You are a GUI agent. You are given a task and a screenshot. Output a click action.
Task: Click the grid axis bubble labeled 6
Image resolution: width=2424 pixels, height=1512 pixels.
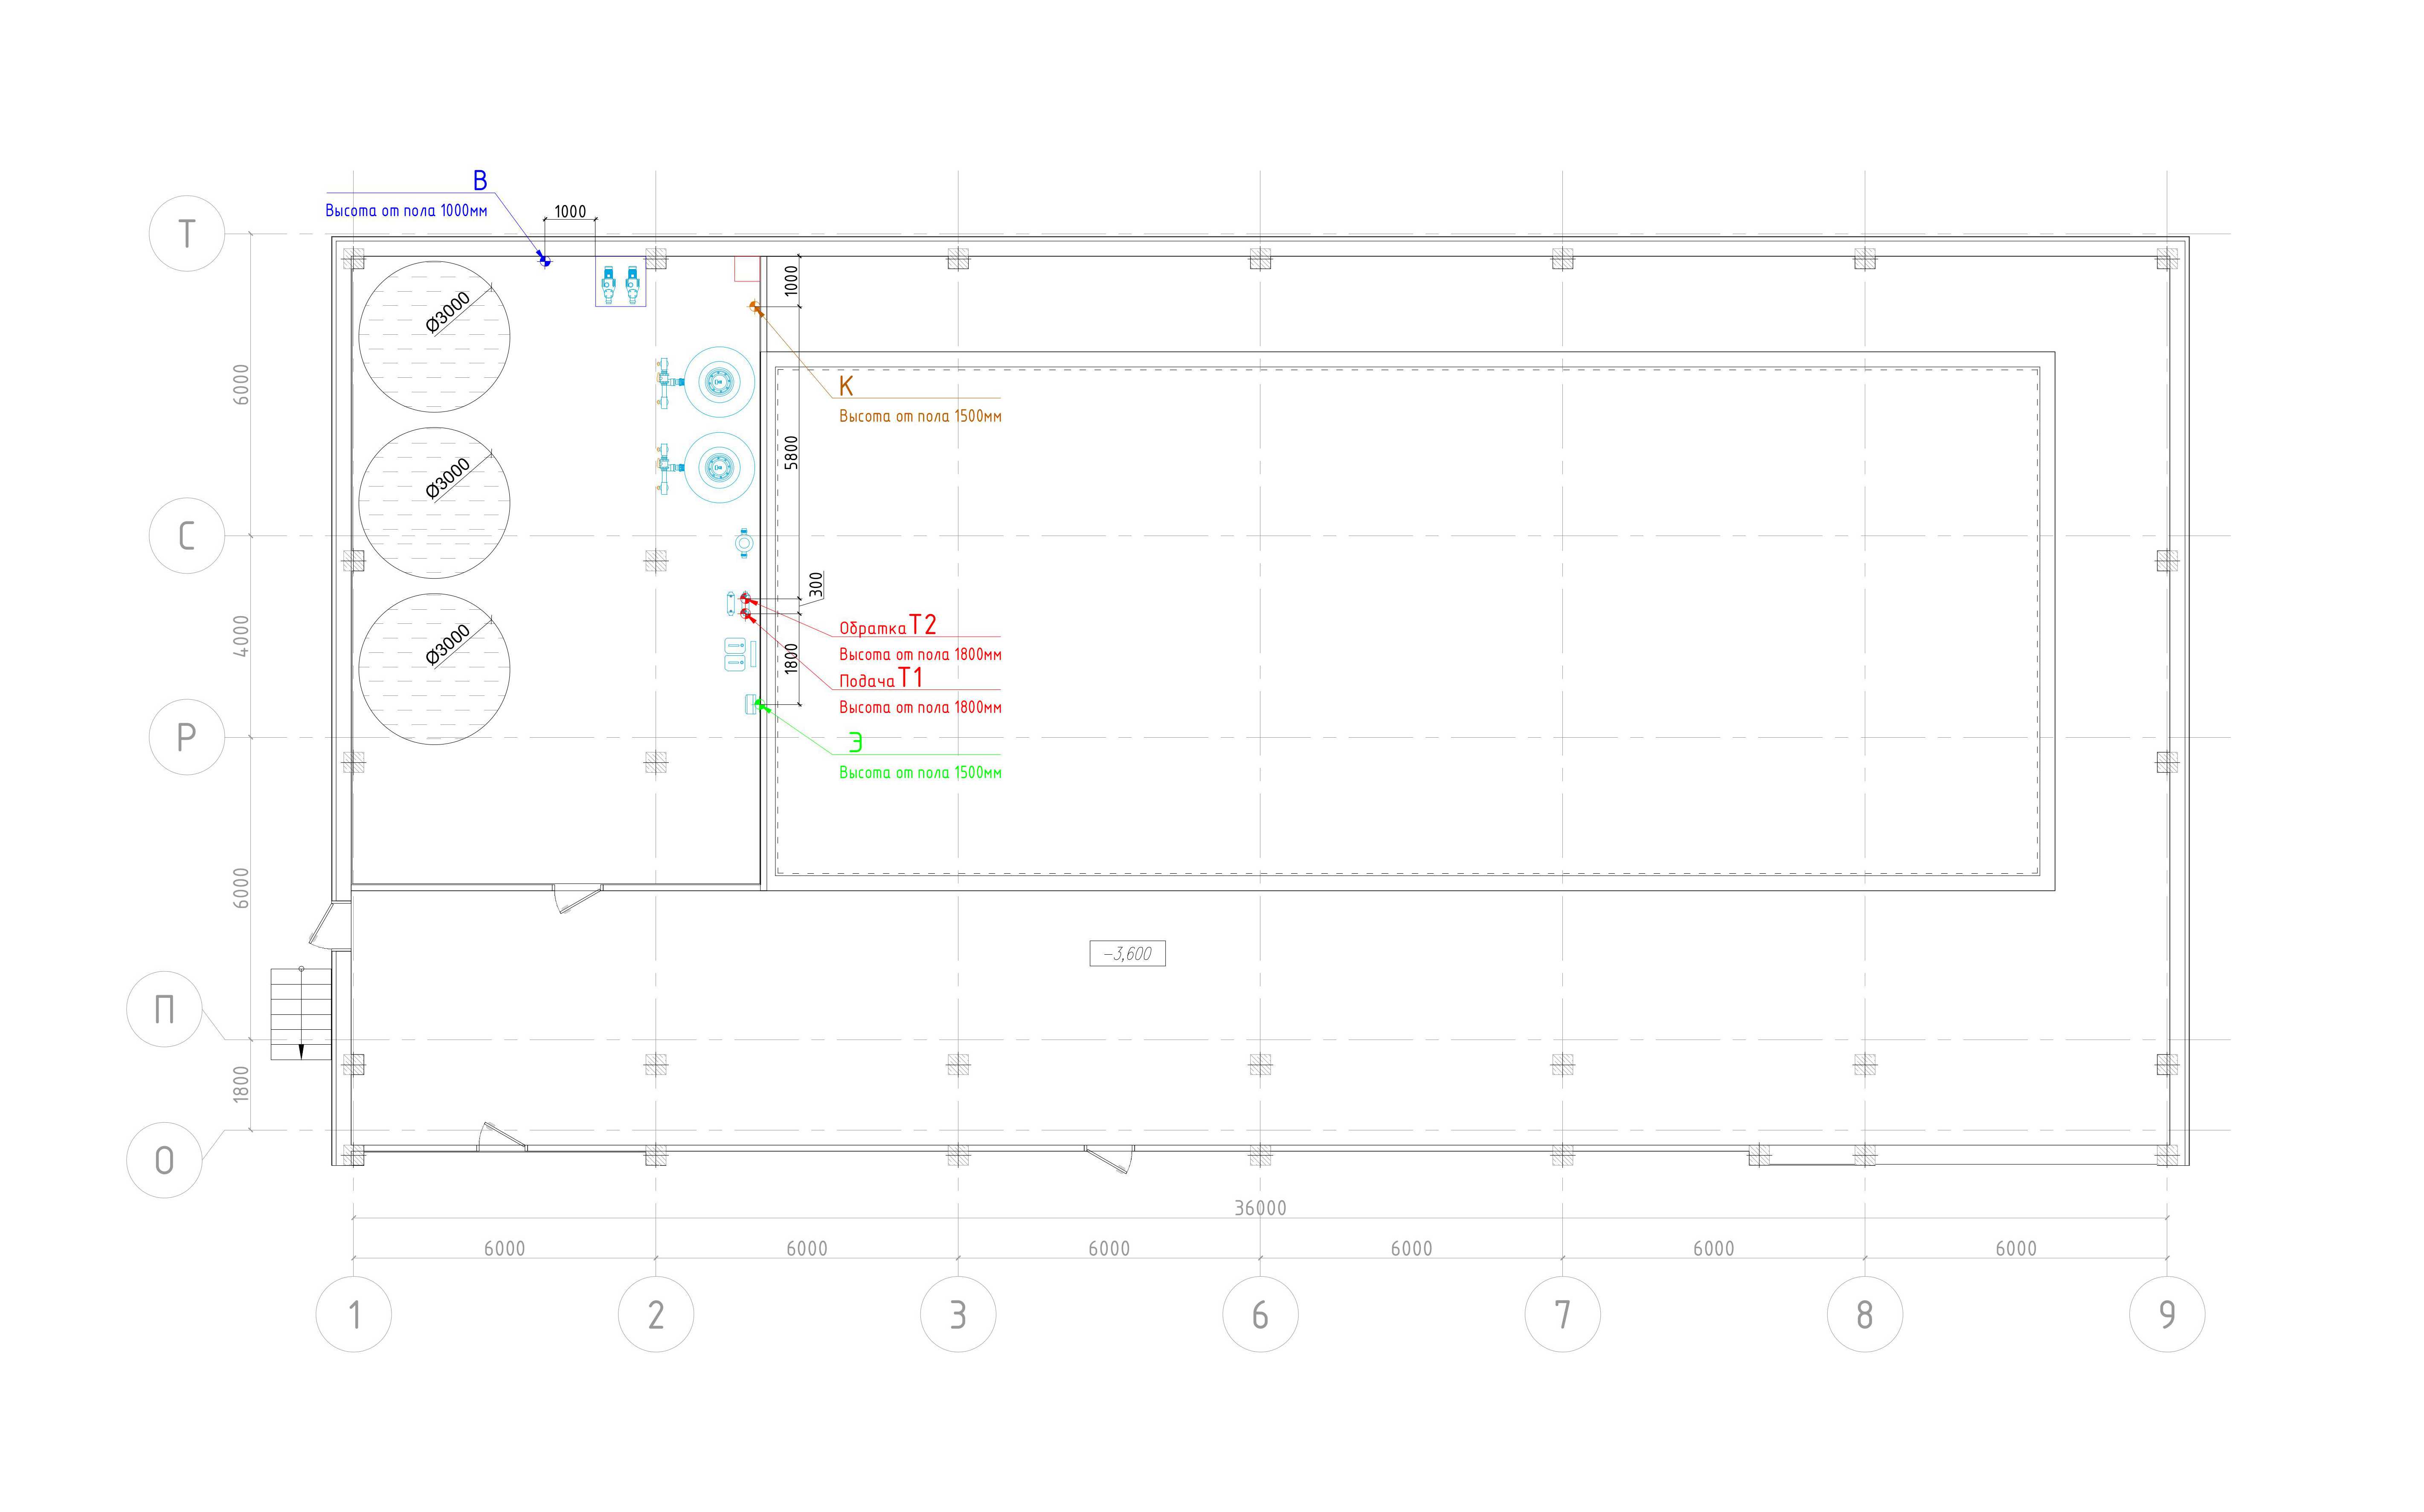click(x=1260, y=1314)
